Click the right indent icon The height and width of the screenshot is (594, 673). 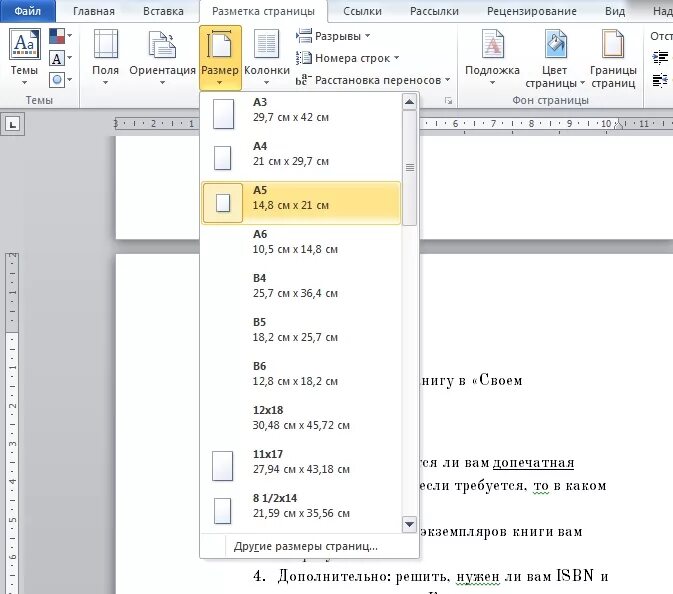point(660,80)
